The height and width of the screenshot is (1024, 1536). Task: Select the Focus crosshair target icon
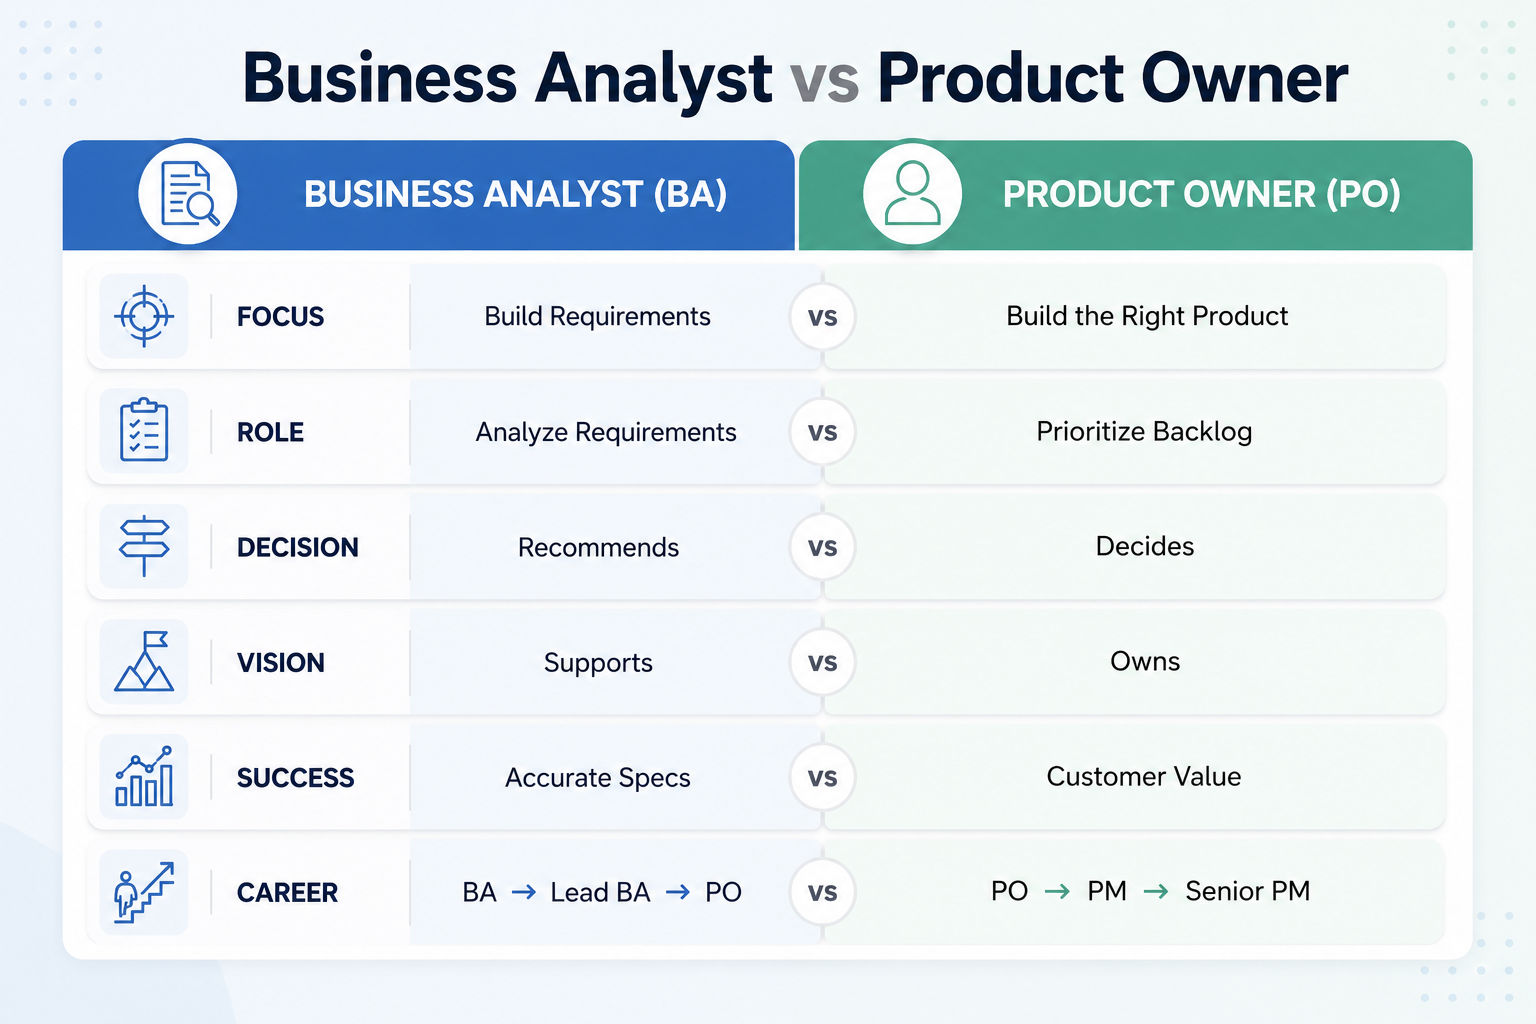pos(144,316)
